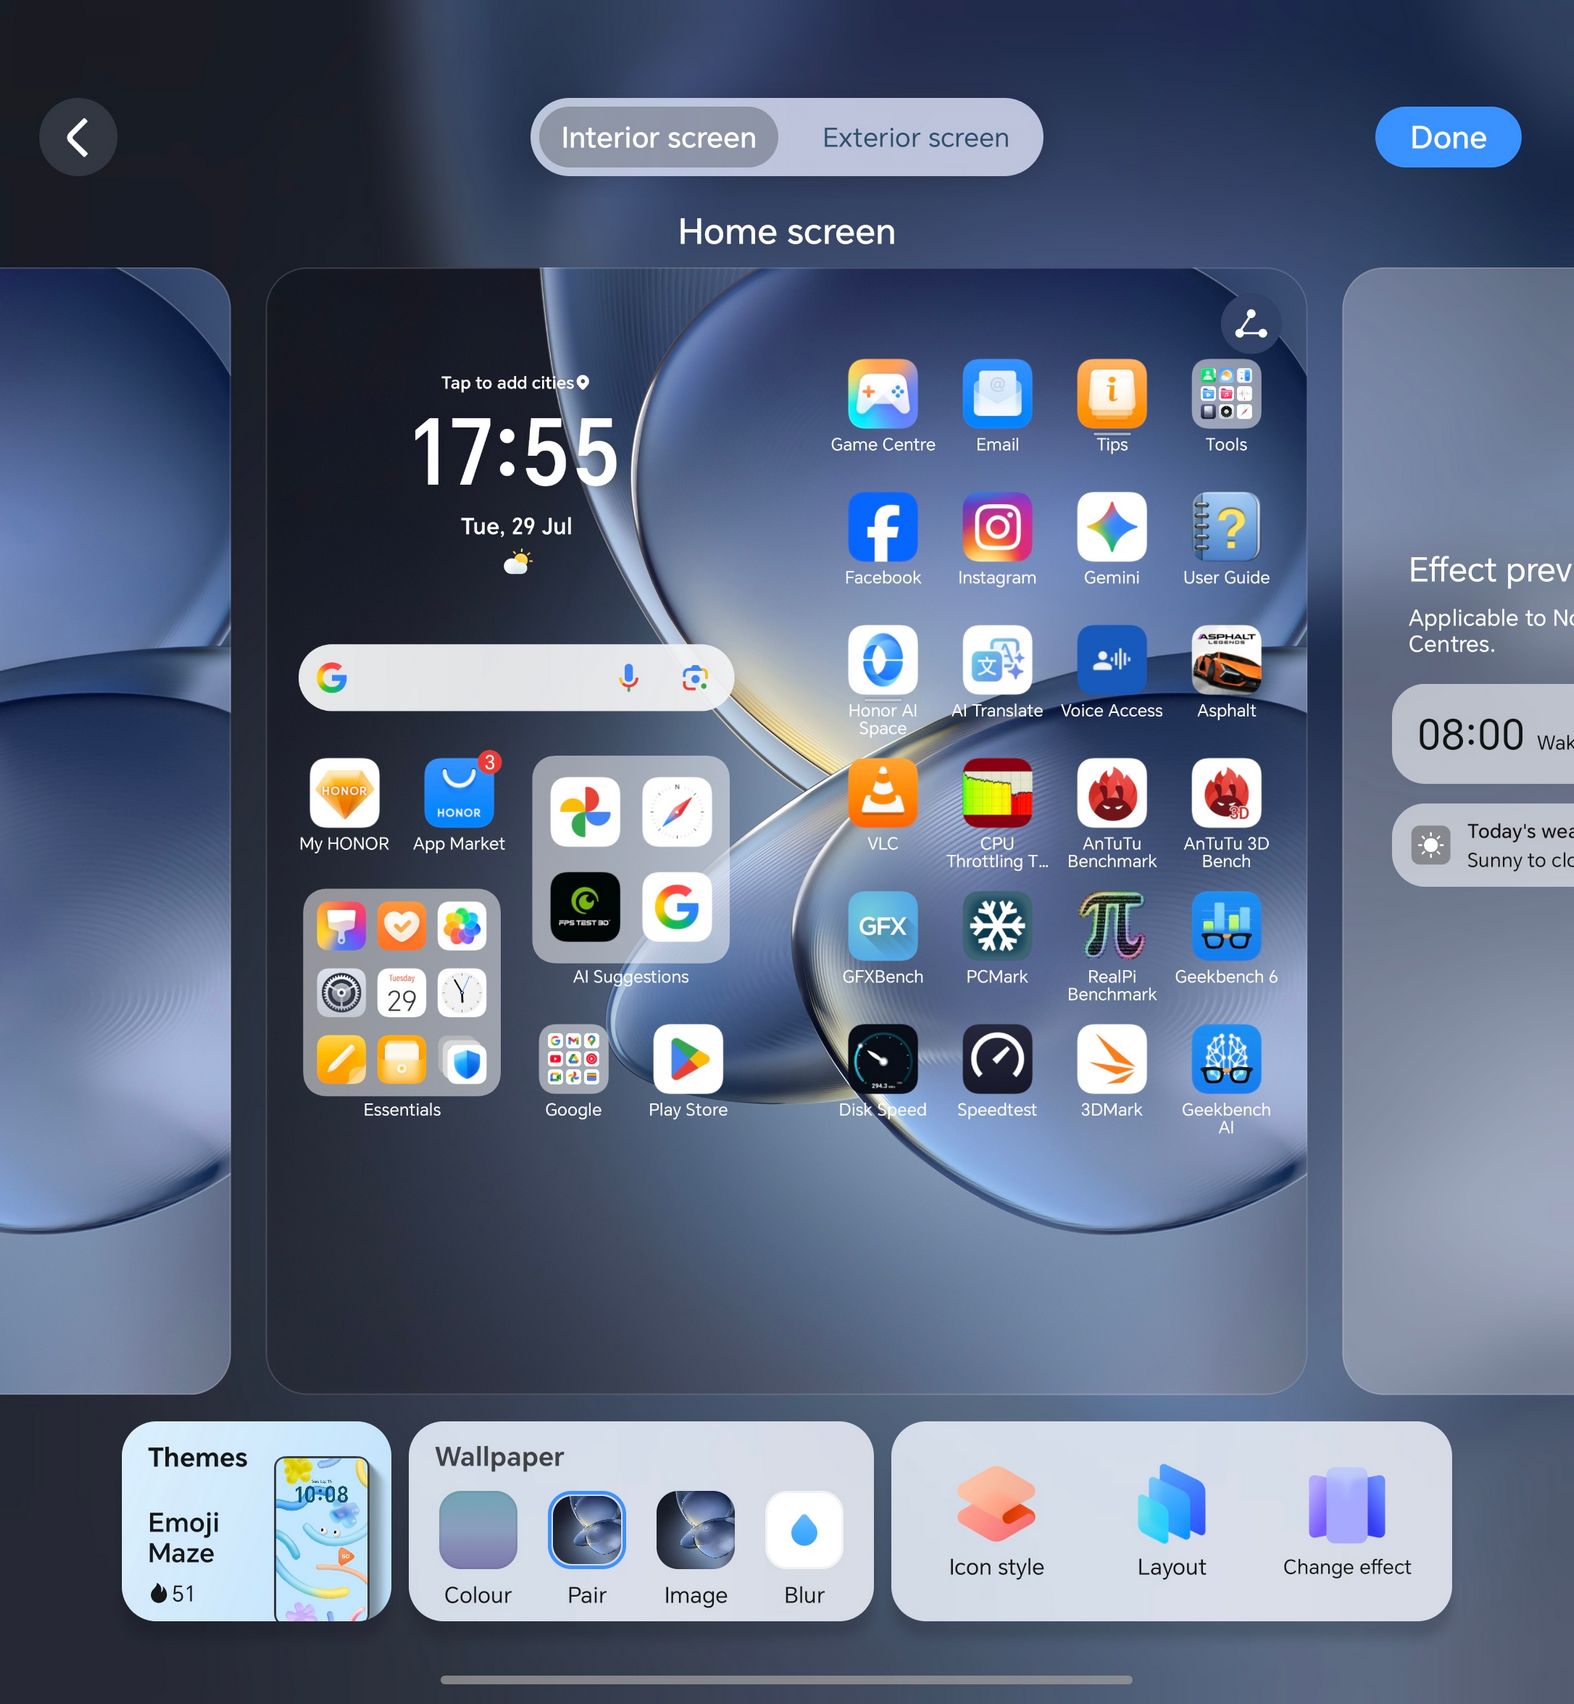This screenshot has height=1704, width=1574.
Task: Tap the connection nodes icon at top right
Action: (1251, 324)
